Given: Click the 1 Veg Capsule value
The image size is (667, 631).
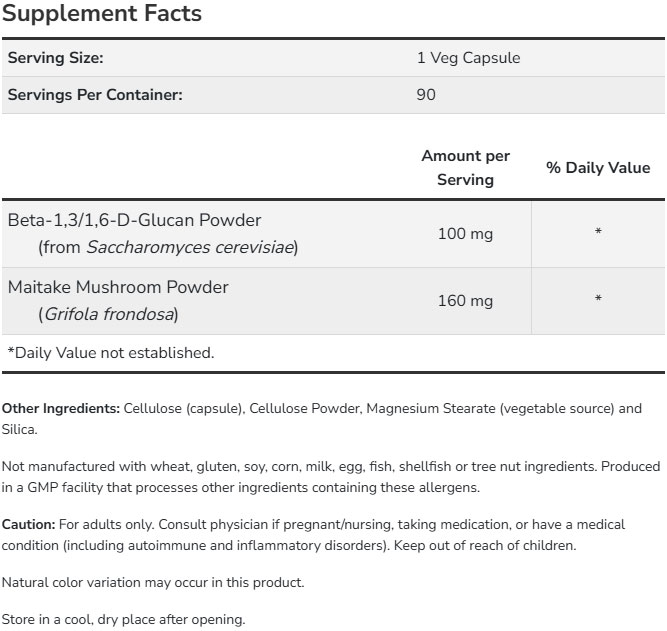Looking at the screenshot, I should click(468, 58).
